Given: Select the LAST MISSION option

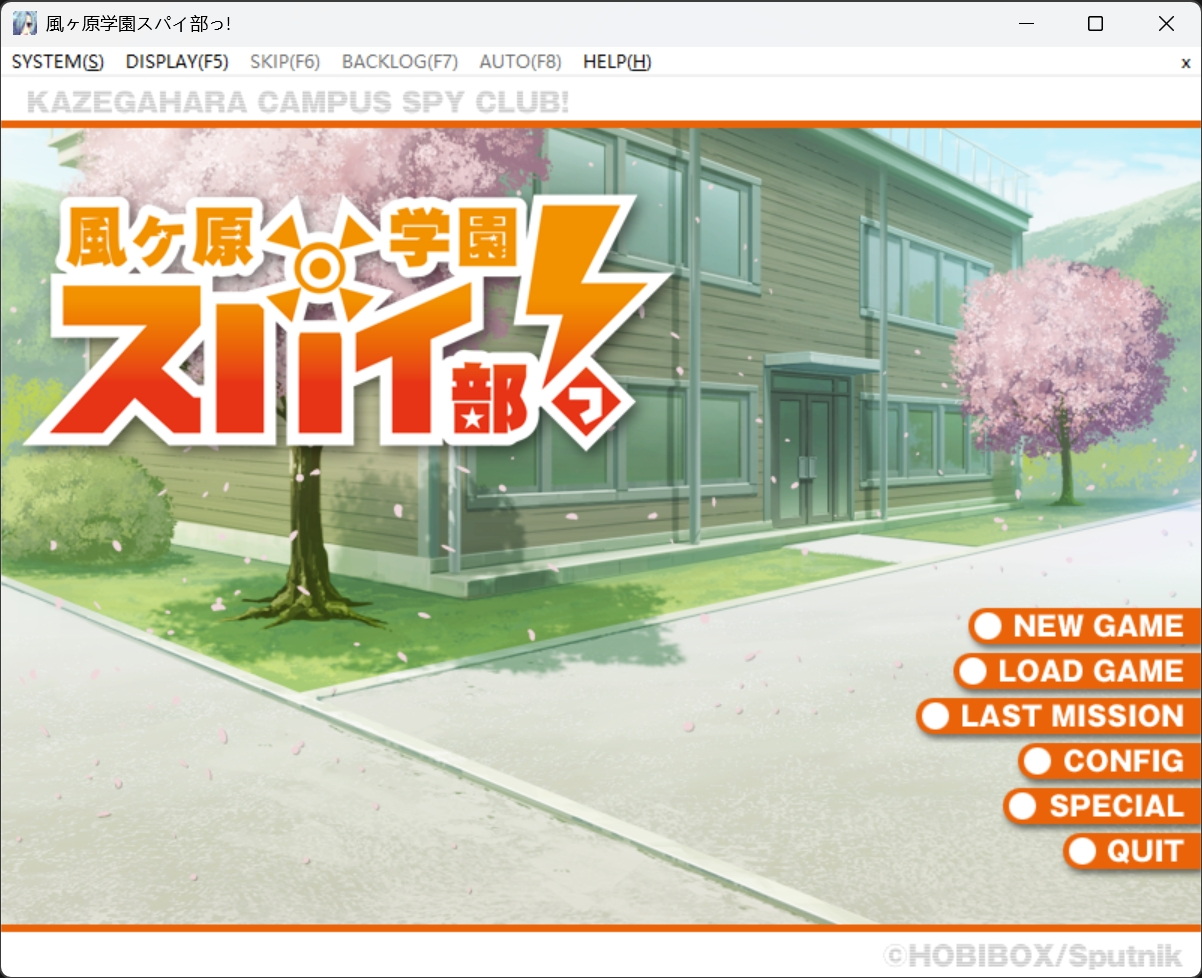Looking at the screenshot, I should point(1059,717).
